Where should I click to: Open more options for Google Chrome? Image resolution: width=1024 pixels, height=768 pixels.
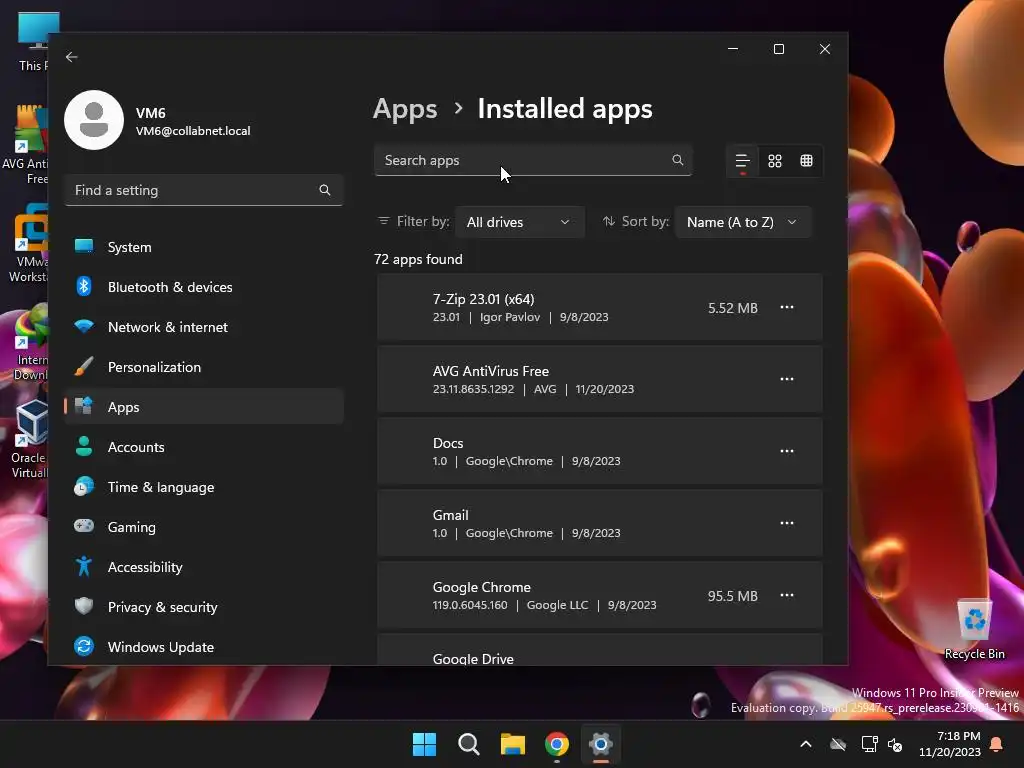click(x=787, y=595)
